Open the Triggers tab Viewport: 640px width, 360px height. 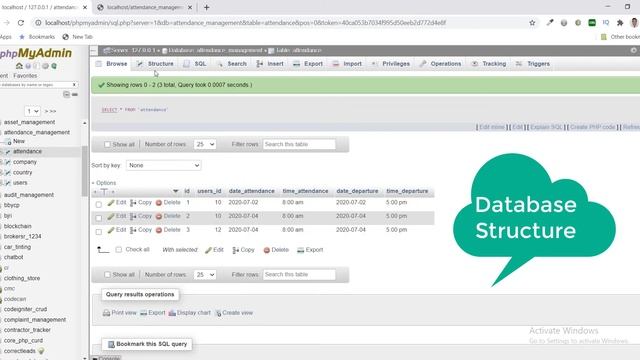[x=533, y=64]
